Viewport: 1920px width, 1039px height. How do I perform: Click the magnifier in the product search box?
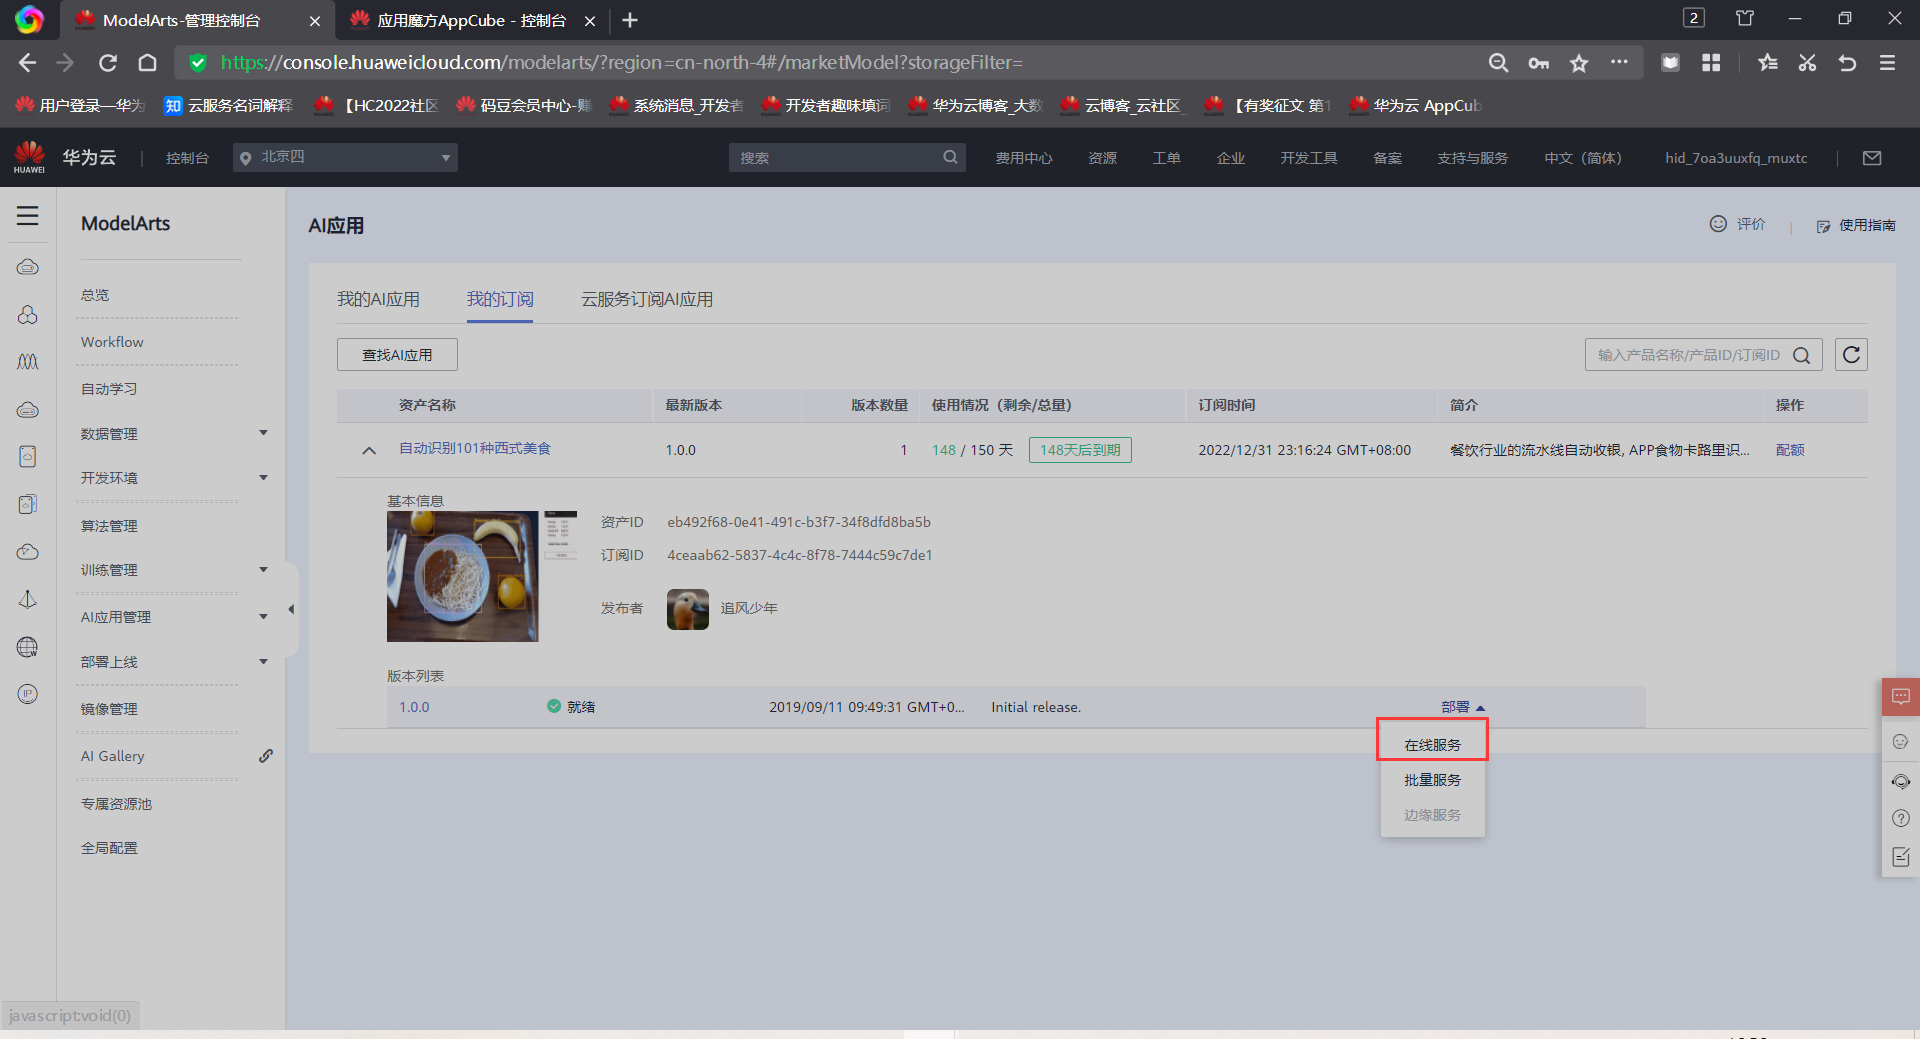pyautogui.click(x=1802, y=355)
